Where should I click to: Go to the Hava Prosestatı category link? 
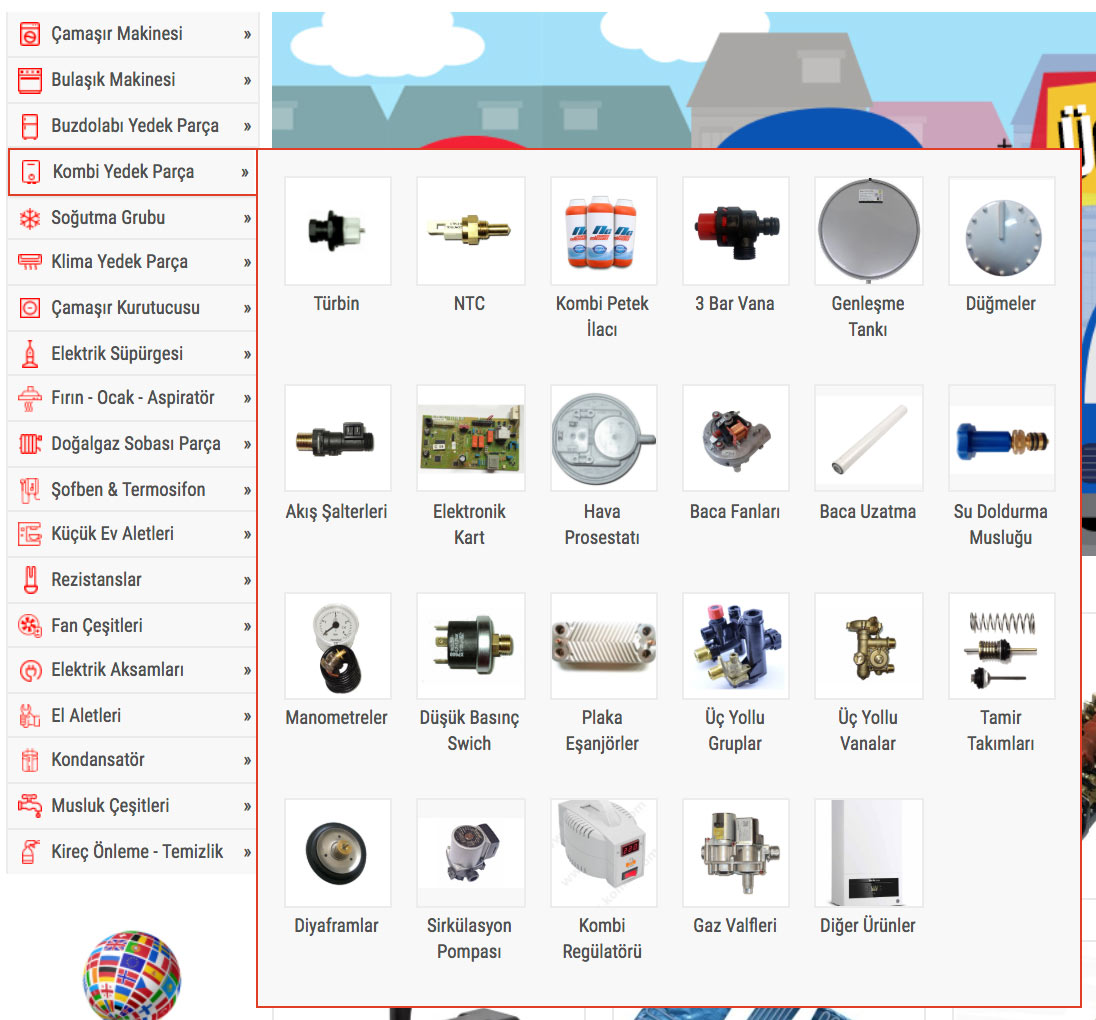[602, 524]
